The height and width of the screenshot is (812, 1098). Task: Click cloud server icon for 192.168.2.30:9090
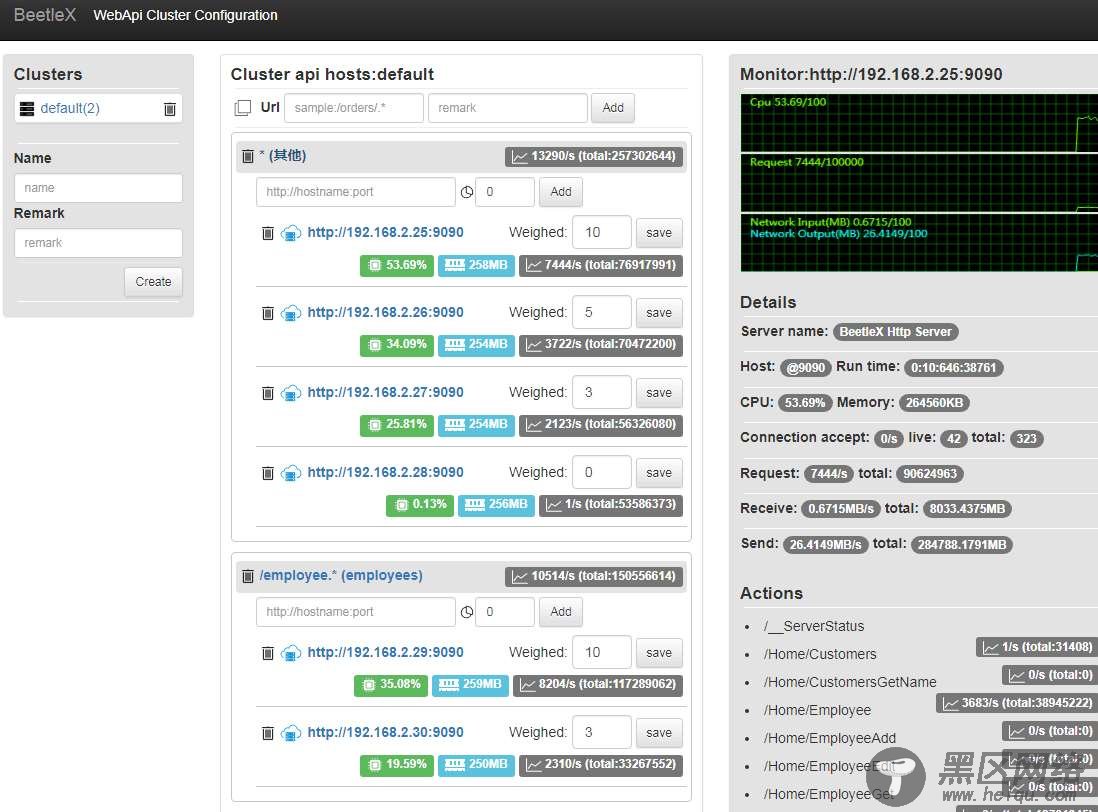point(291,734)
